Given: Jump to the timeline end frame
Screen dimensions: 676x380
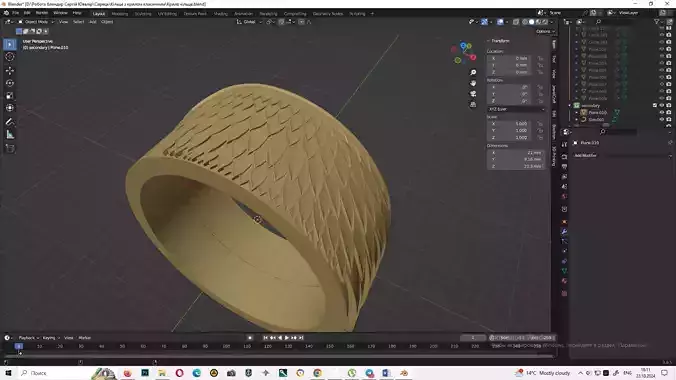Looking at the screenshot, I should [301, 338].
